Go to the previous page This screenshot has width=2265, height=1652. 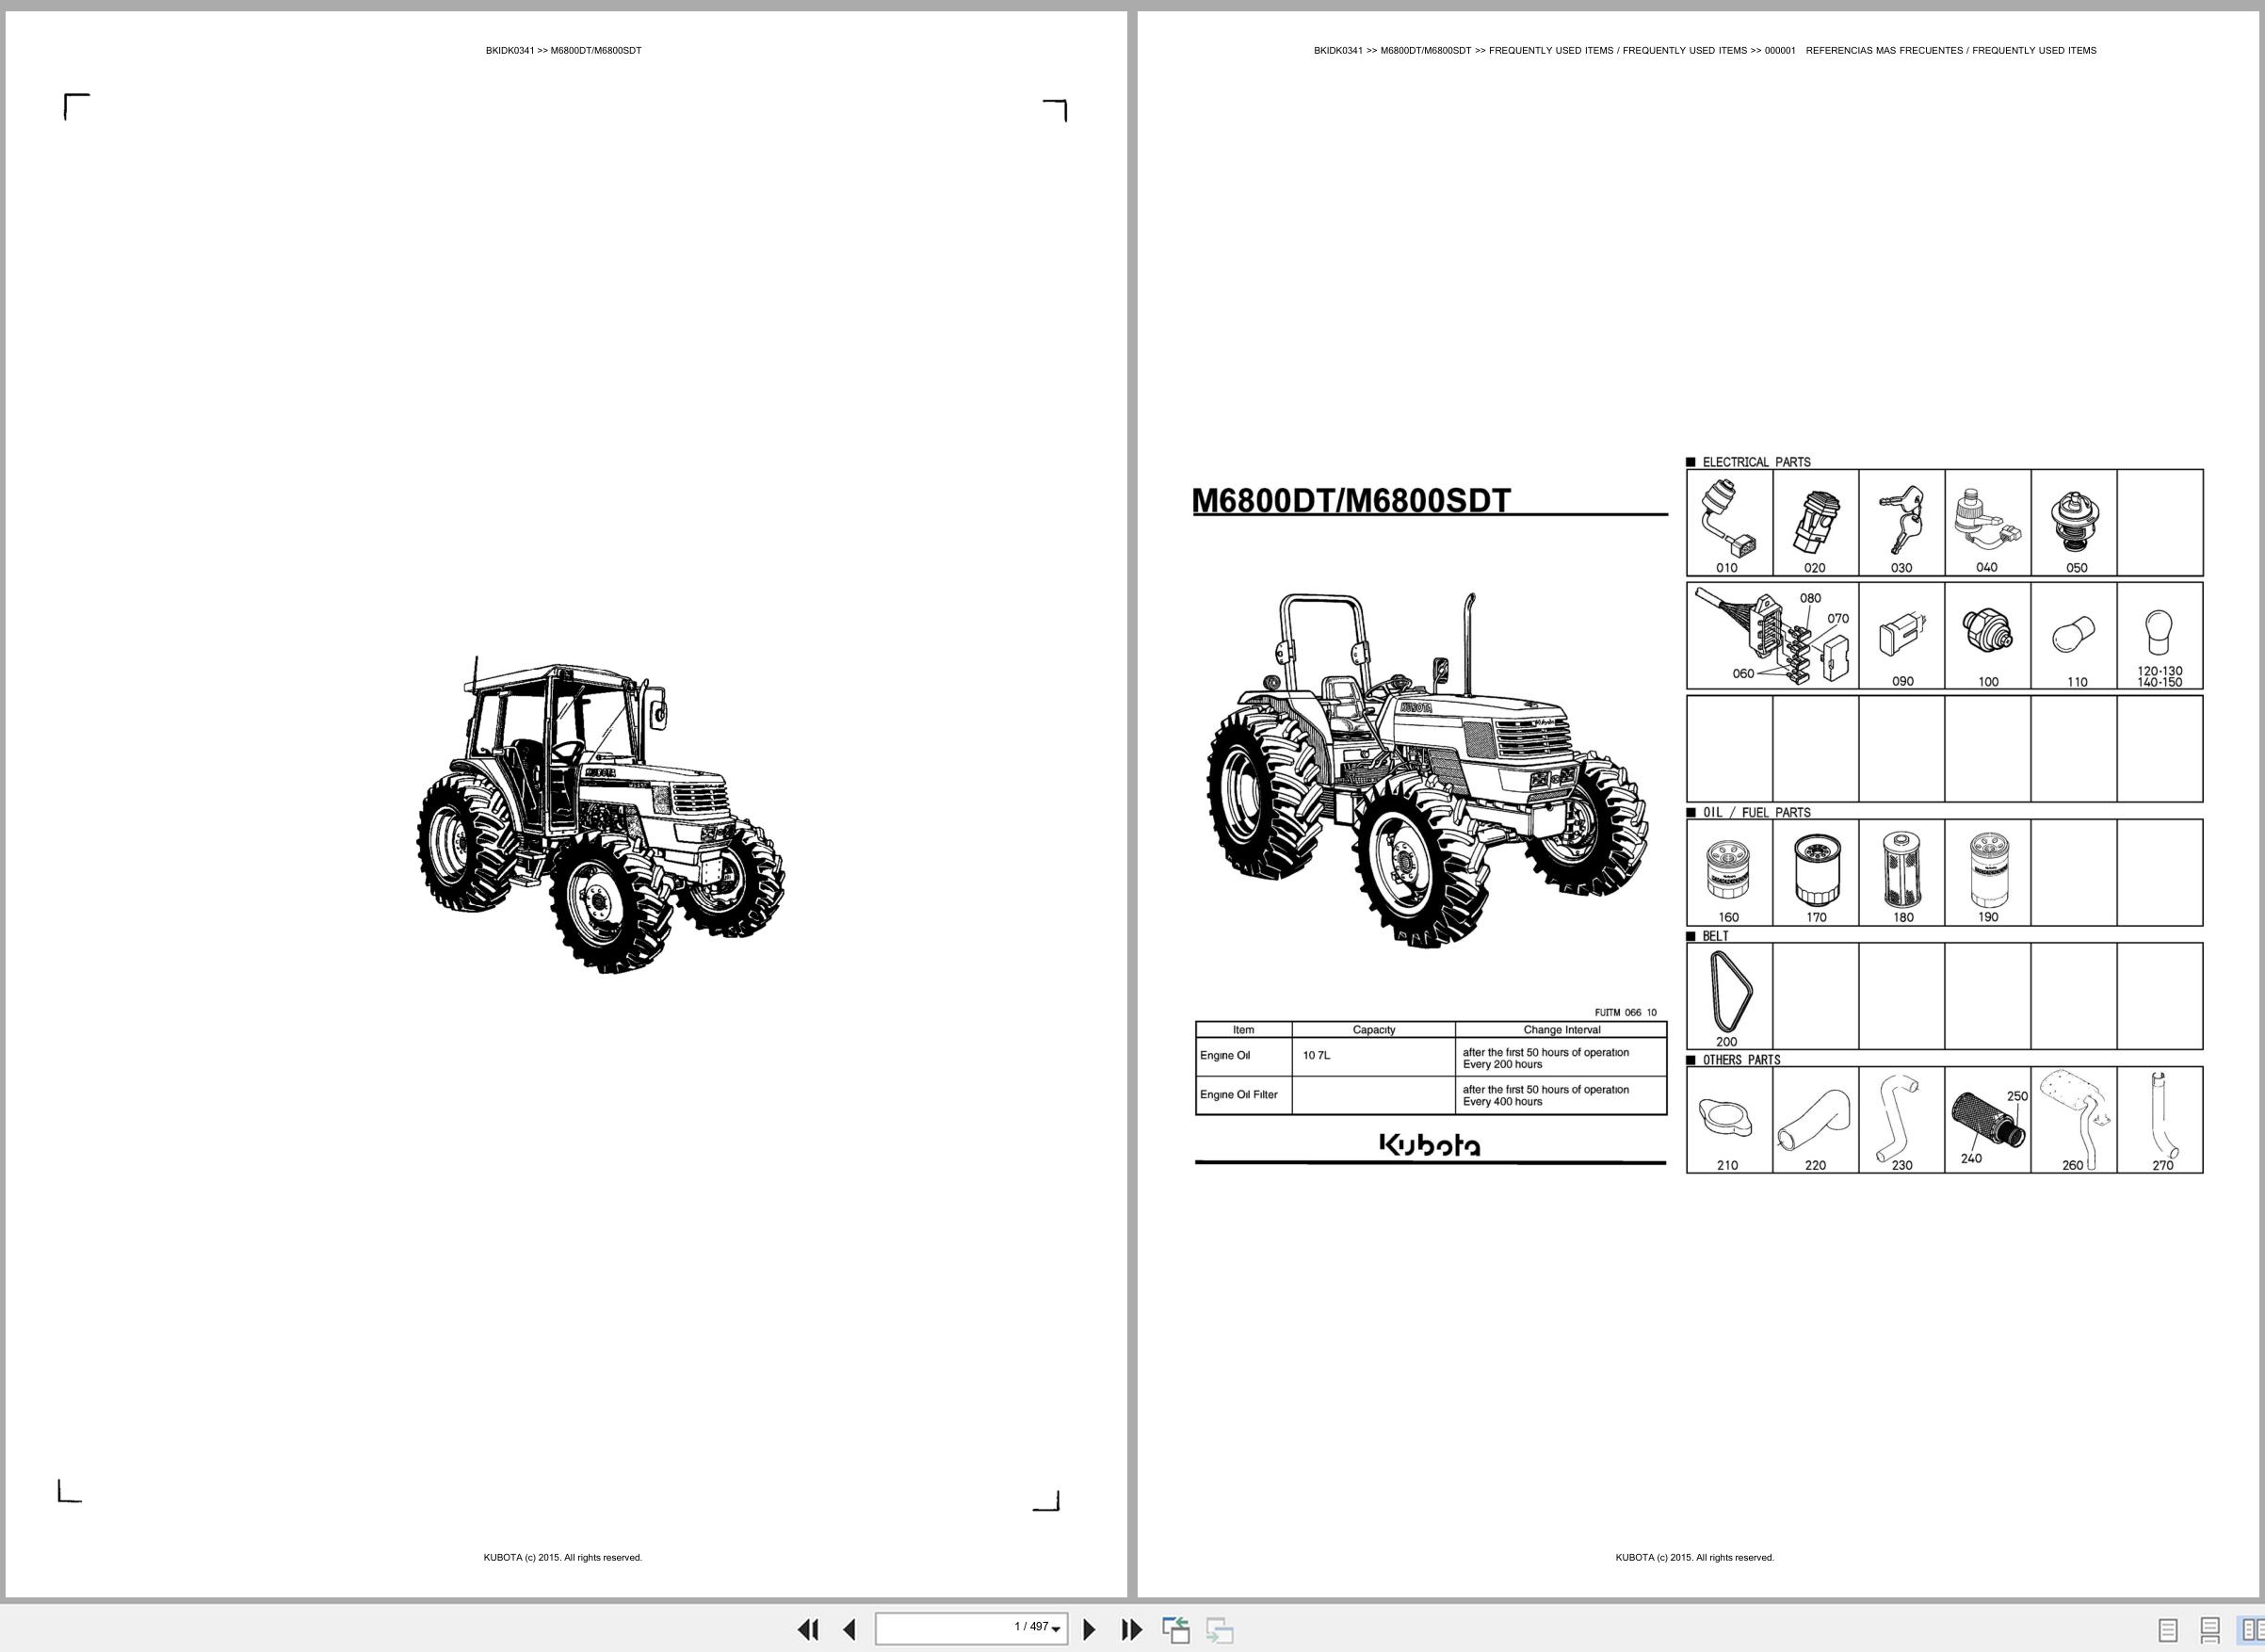point(849,1629)
